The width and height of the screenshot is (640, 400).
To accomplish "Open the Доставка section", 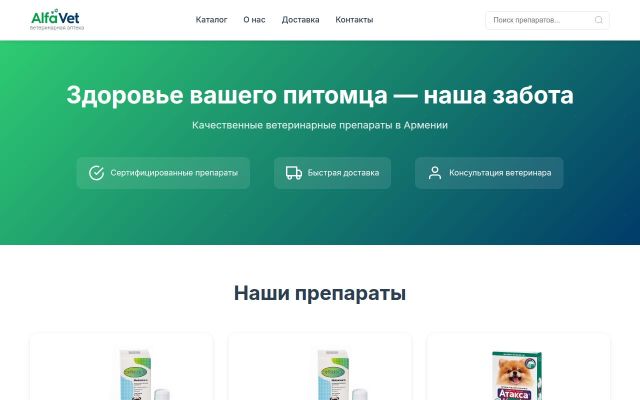I will click(x=300, y=20).
